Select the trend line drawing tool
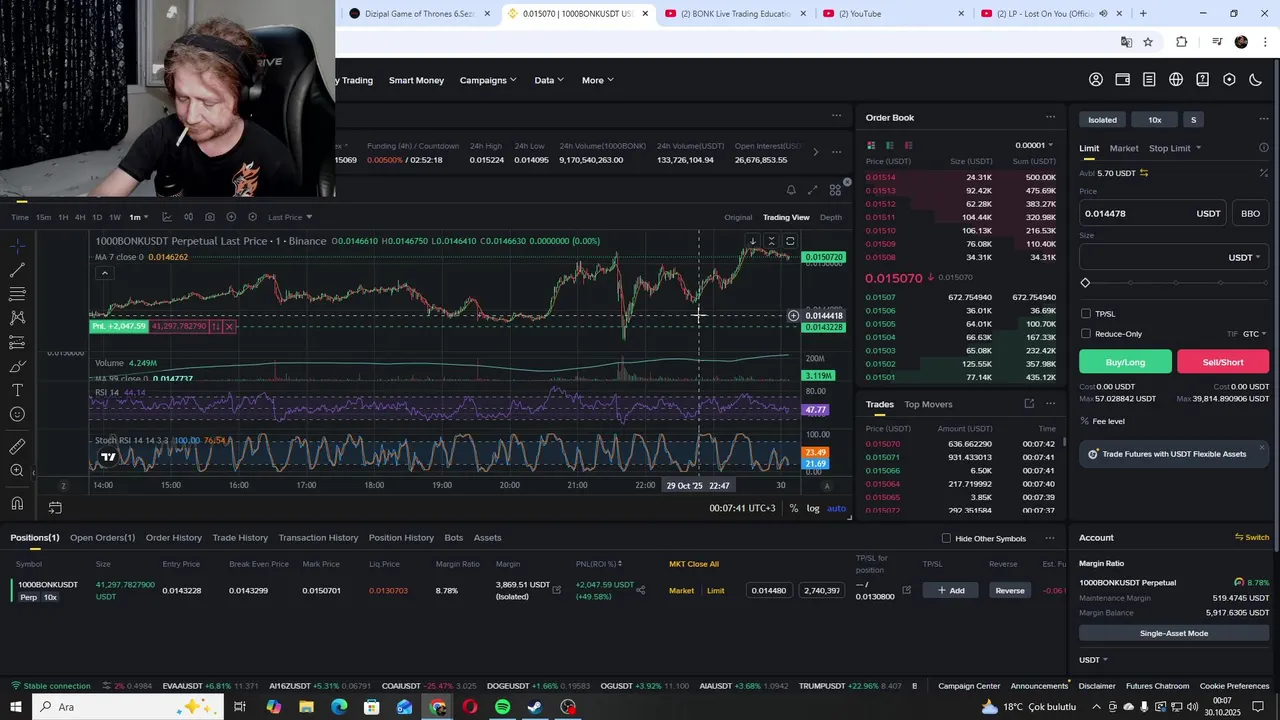Screen dimensions: 1280x720 pos(17,270)
